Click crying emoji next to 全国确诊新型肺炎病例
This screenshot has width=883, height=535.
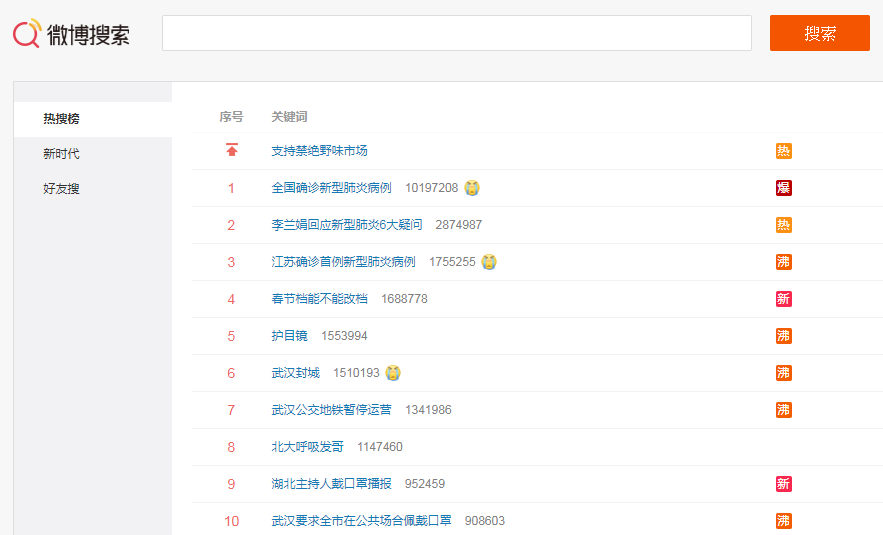(x=472, y=188)
